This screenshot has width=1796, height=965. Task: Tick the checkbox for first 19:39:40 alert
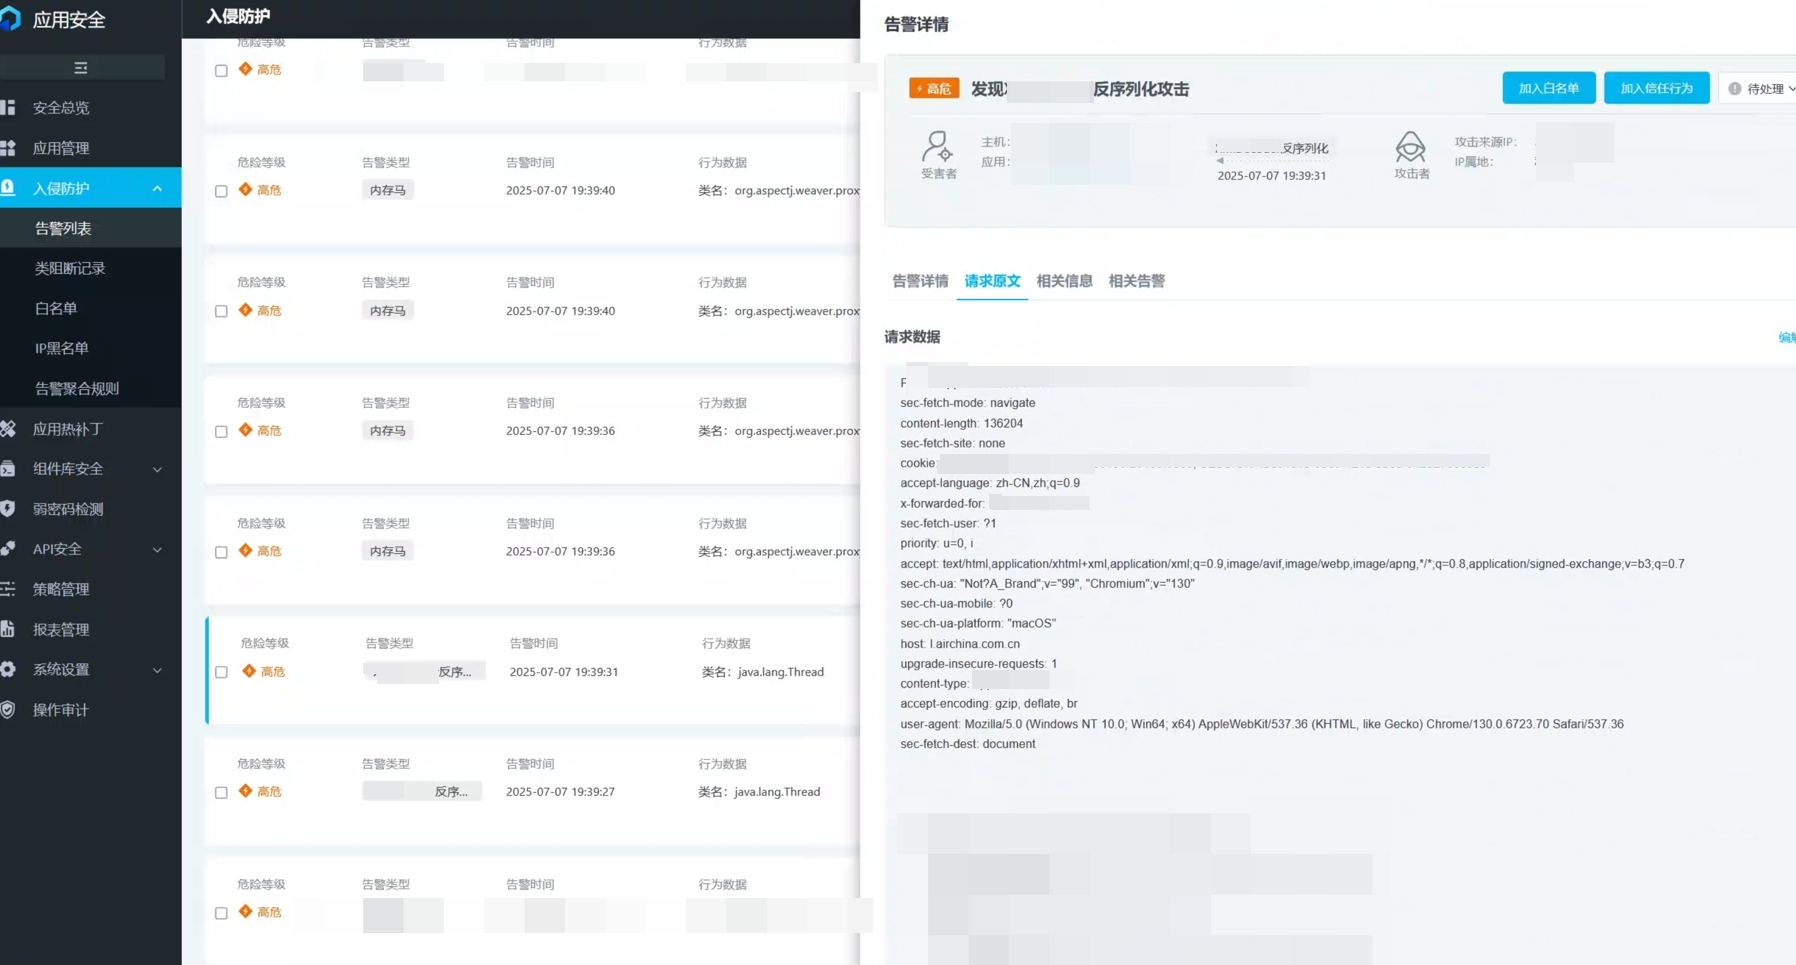coord(221,191)
